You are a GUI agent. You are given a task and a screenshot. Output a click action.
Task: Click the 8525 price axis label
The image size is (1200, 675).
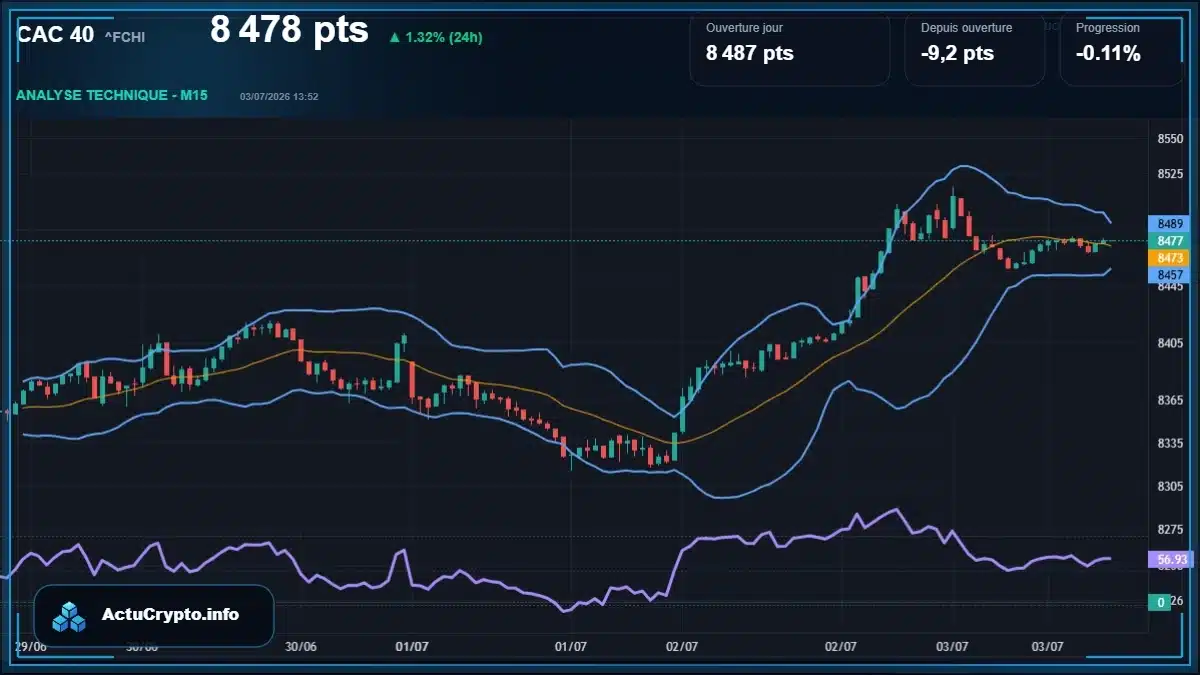(1170, 175)
